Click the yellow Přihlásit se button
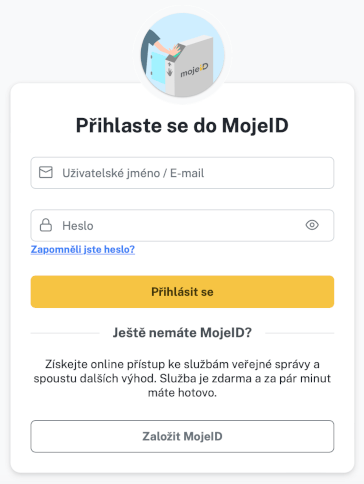Image resolution: width=364 pixels, height=484 pixels. click(182, 292)
